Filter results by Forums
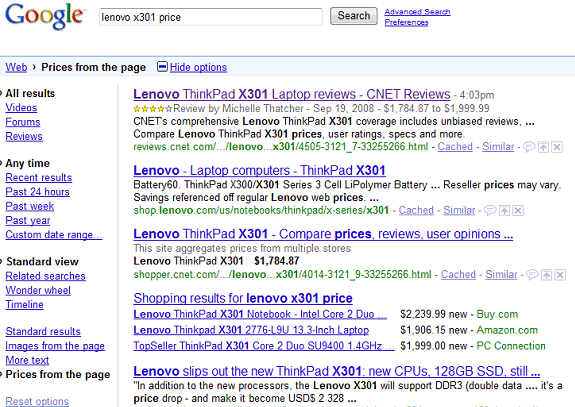The width and height of the screenshot is (575, 407). coord(23,122)
